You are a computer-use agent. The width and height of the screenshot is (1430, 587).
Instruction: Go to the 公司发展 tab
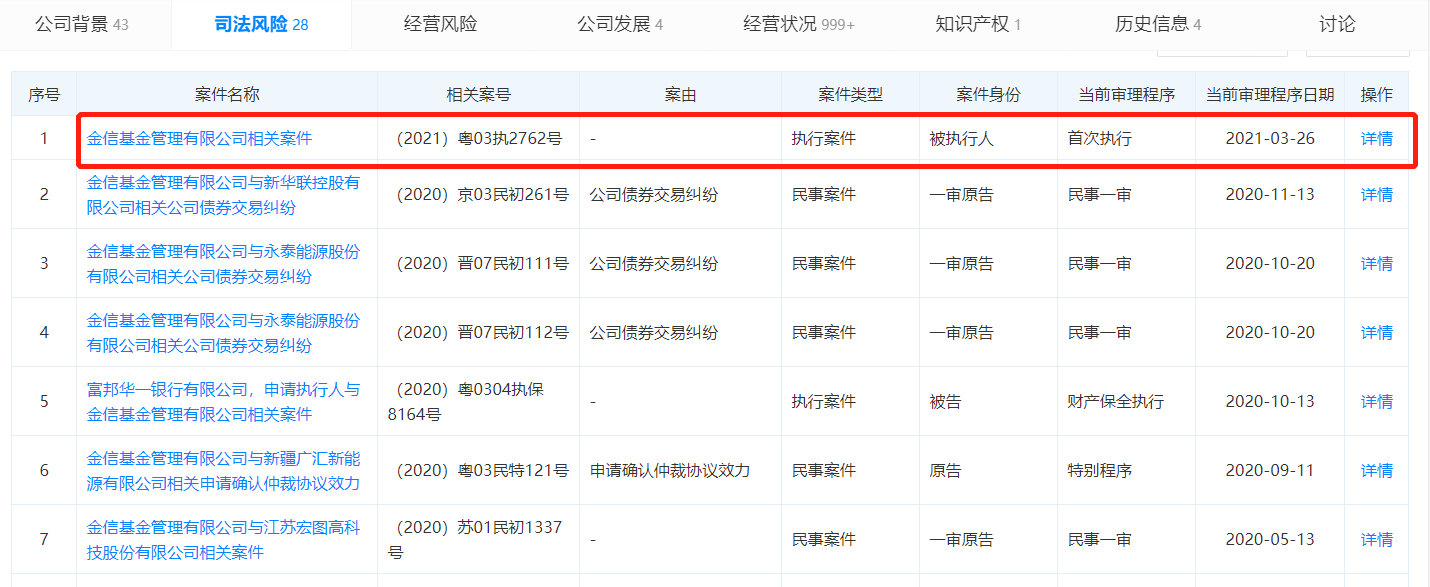coord(620,24)
